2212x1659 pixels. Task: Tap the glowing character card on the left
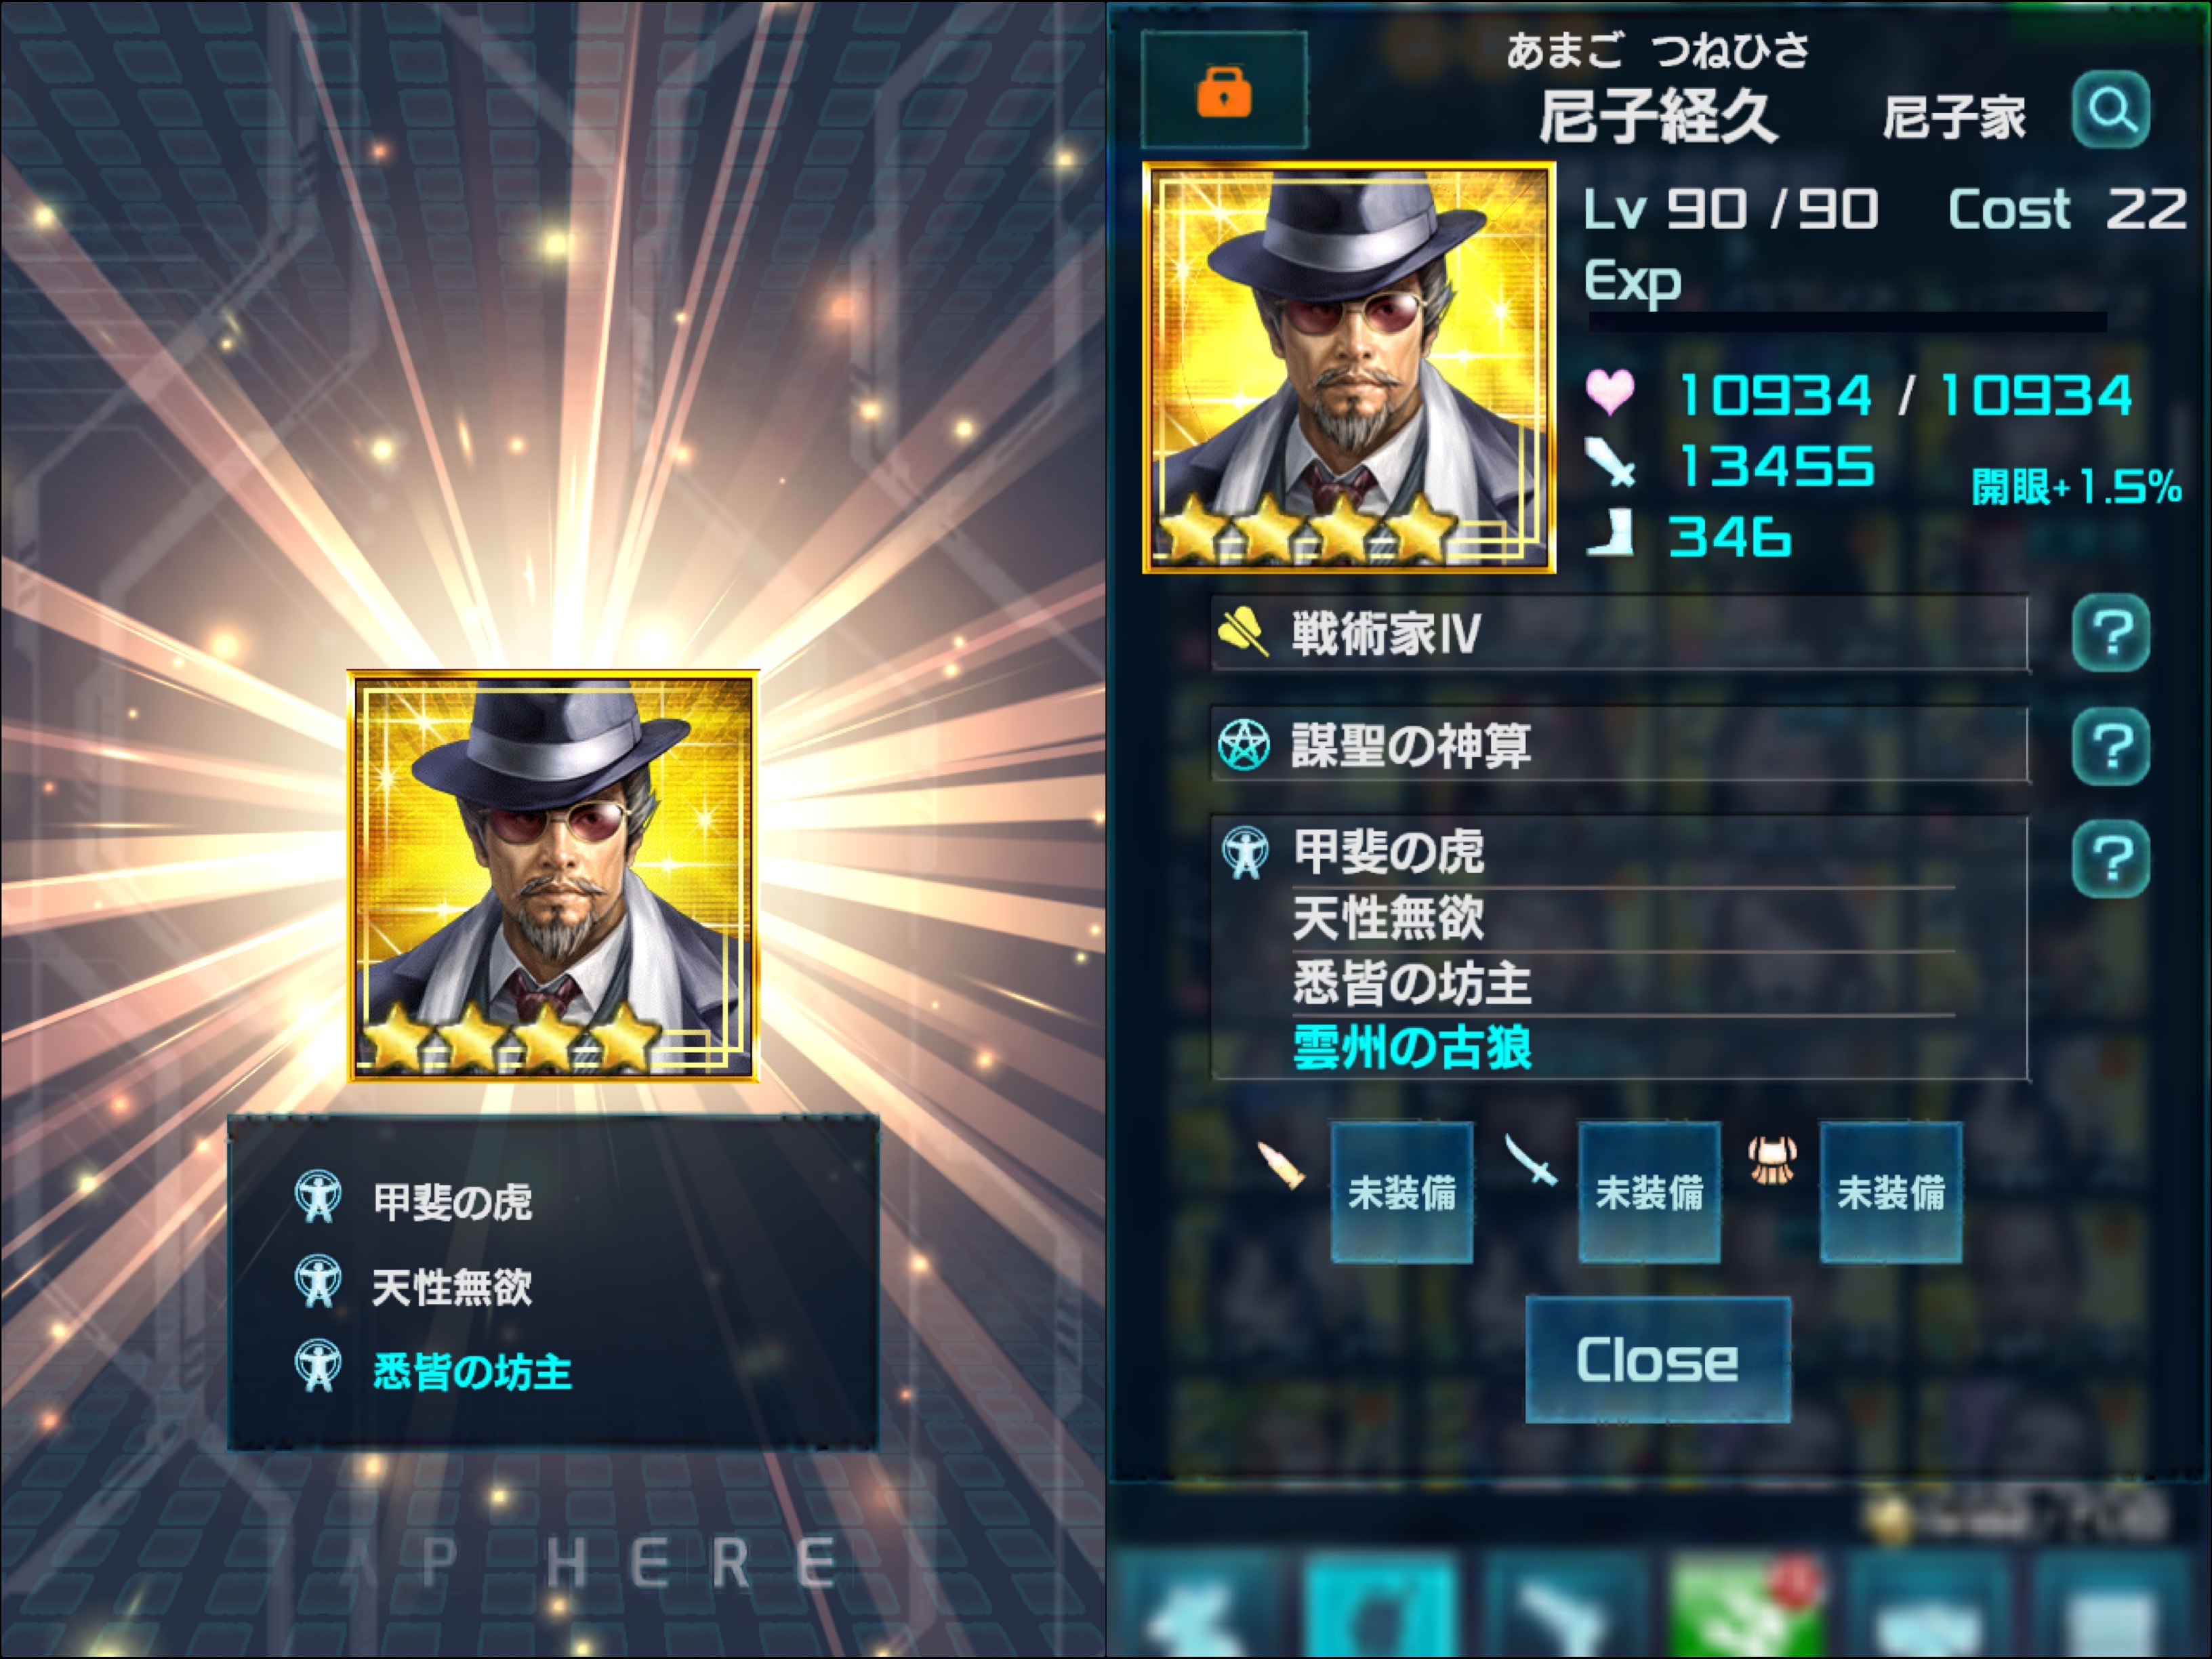pyautogui.click(x=553, y=876)
